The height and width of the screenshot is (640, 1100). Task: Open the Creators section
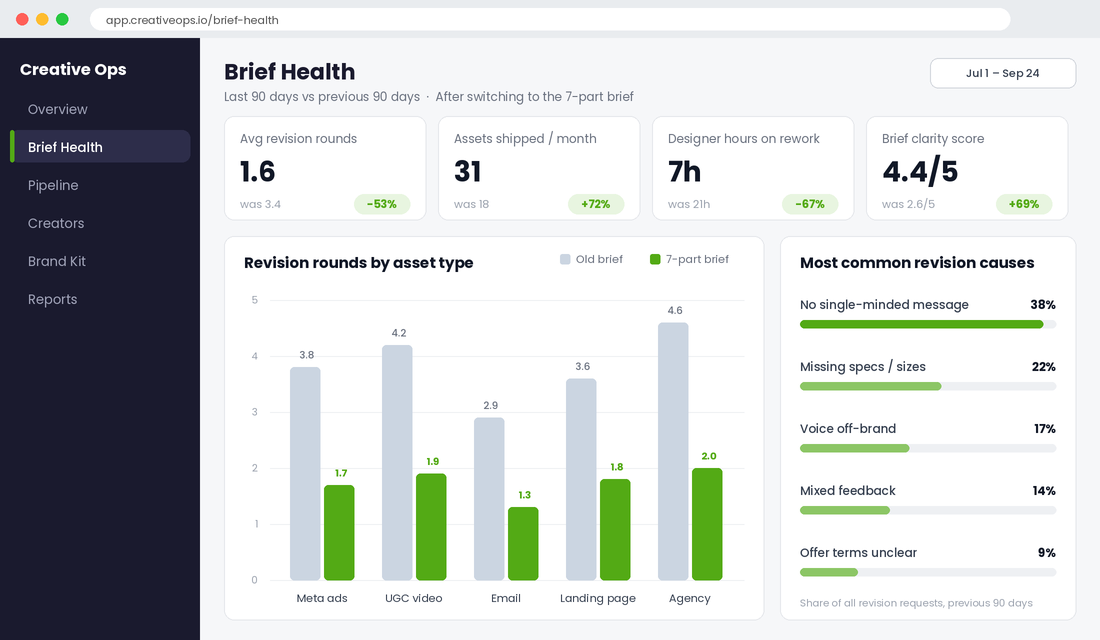click(56, 223)
